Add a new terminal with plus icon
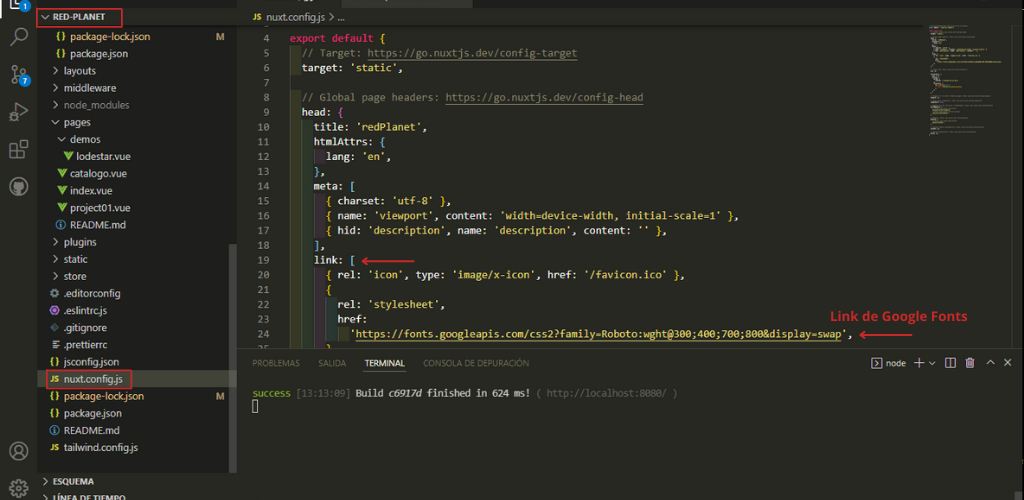1024x500 pixels. [918, 363]
